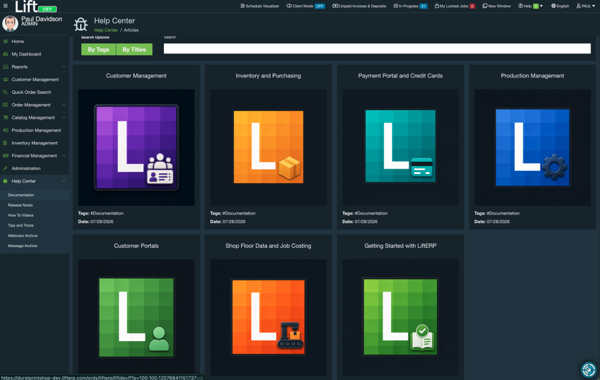Change the English language setting

(x=560, y=6)
